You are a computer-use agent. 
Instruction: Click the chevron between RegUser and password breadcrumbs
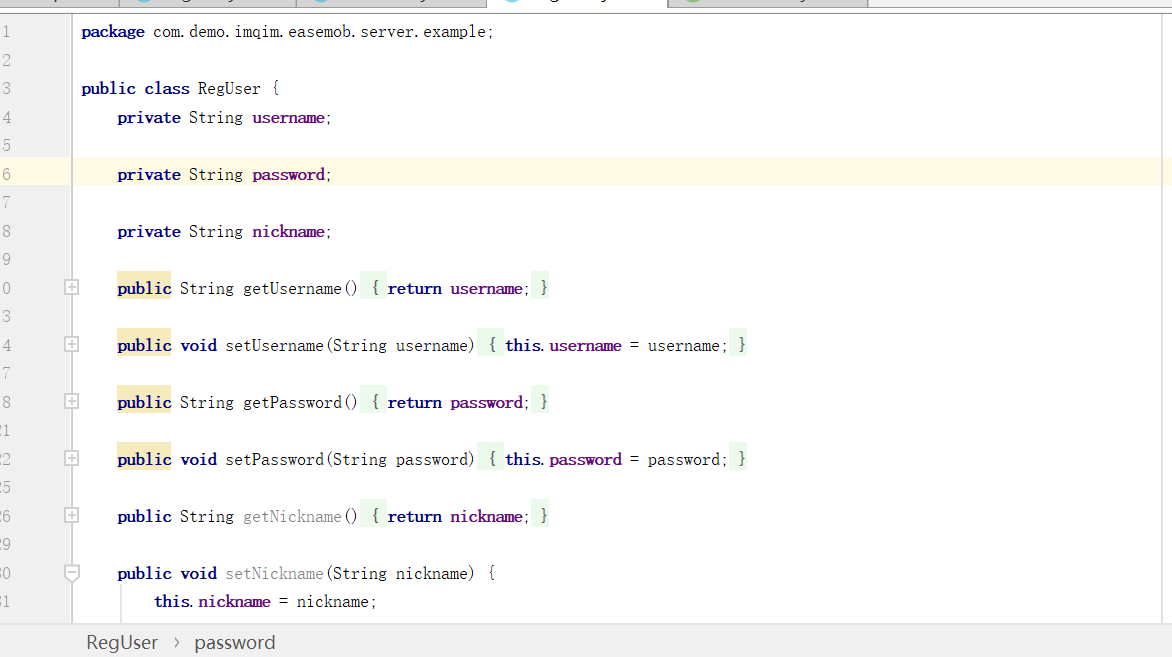[176, 643]
